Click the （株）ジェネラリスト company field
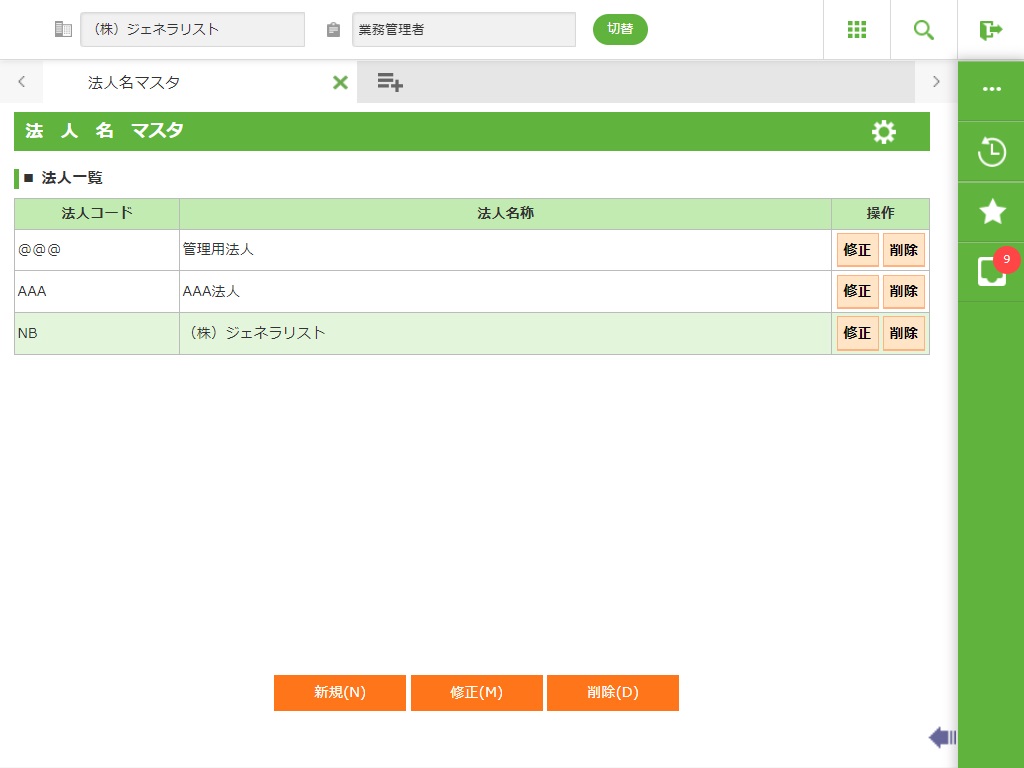1024x768 pixels. pos(193,29)
